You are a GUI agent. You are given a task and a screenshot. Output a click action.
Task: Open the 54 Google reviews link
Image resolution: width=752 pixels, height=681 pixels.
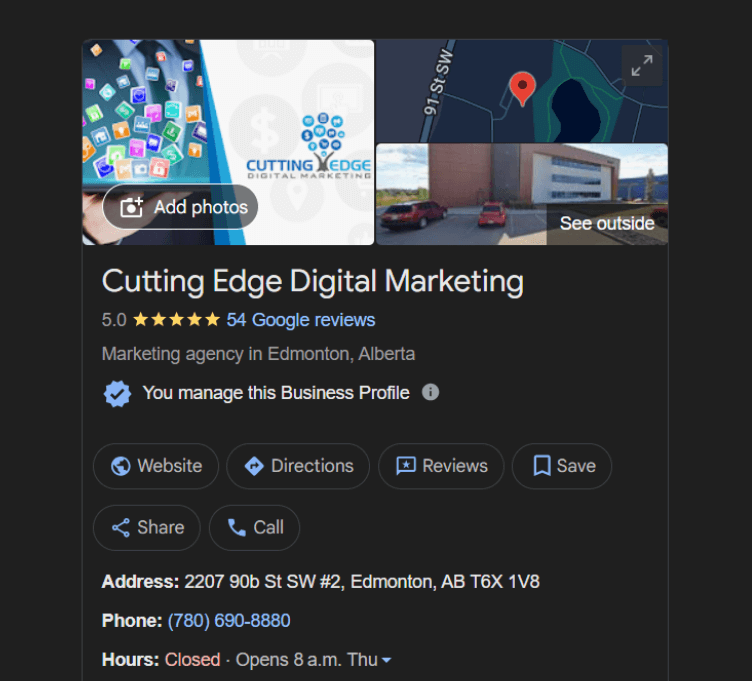[x=301, y=320]
